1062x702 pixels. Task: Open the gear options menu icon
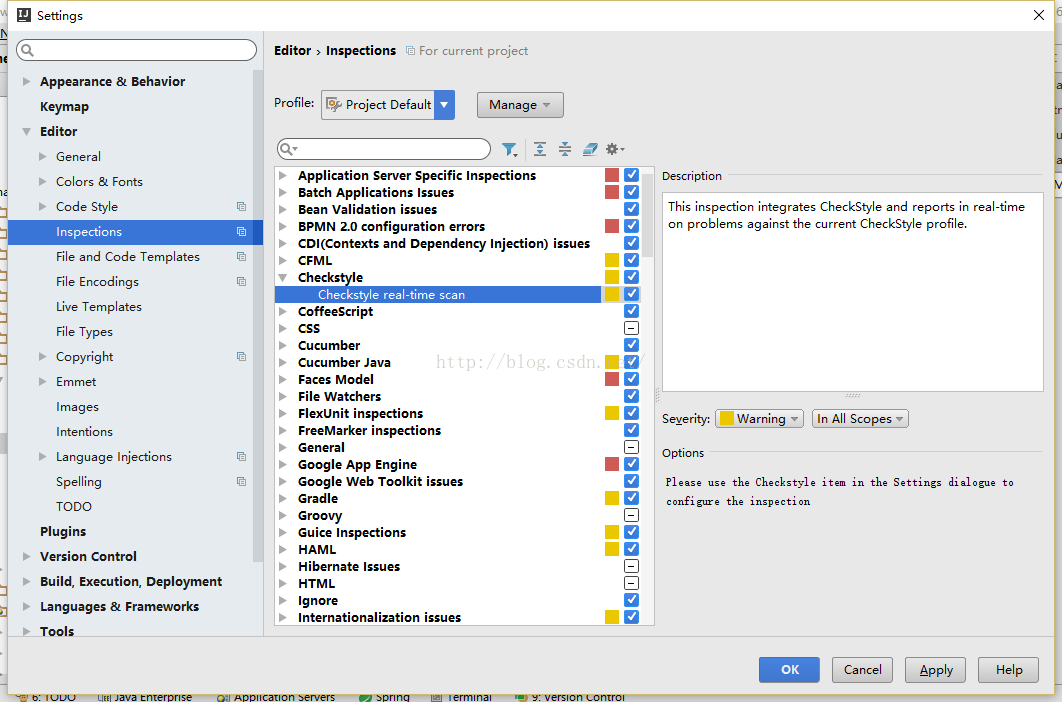(615, 149)
